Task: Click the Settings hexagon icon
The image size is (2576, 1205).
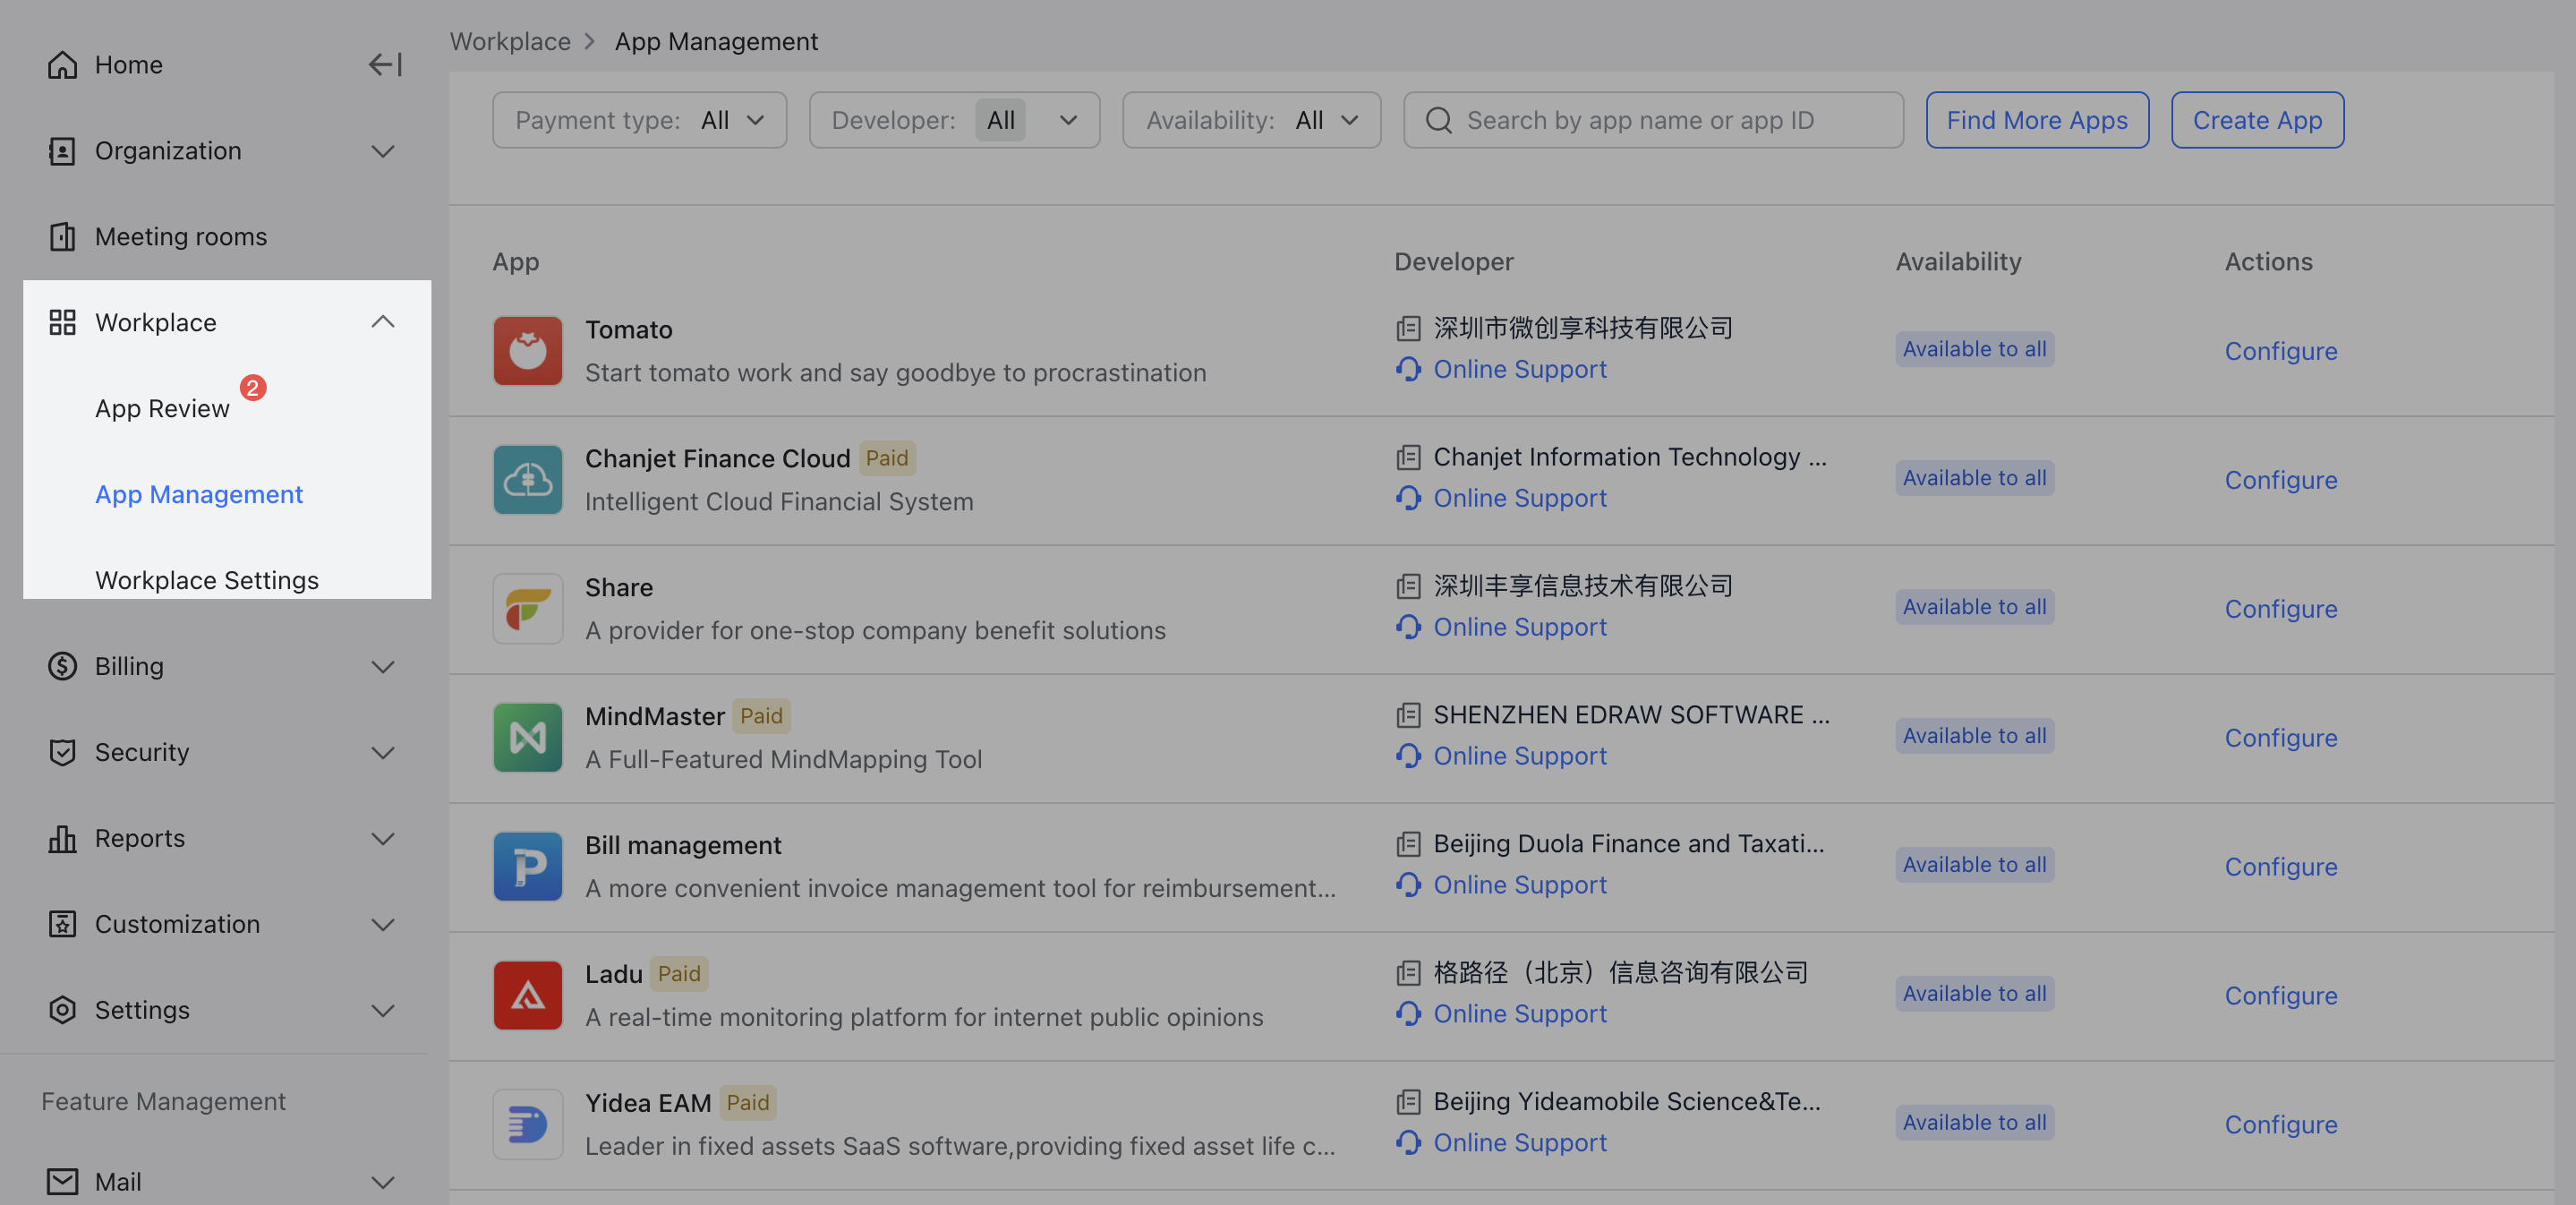Action: pos(62,1010)
